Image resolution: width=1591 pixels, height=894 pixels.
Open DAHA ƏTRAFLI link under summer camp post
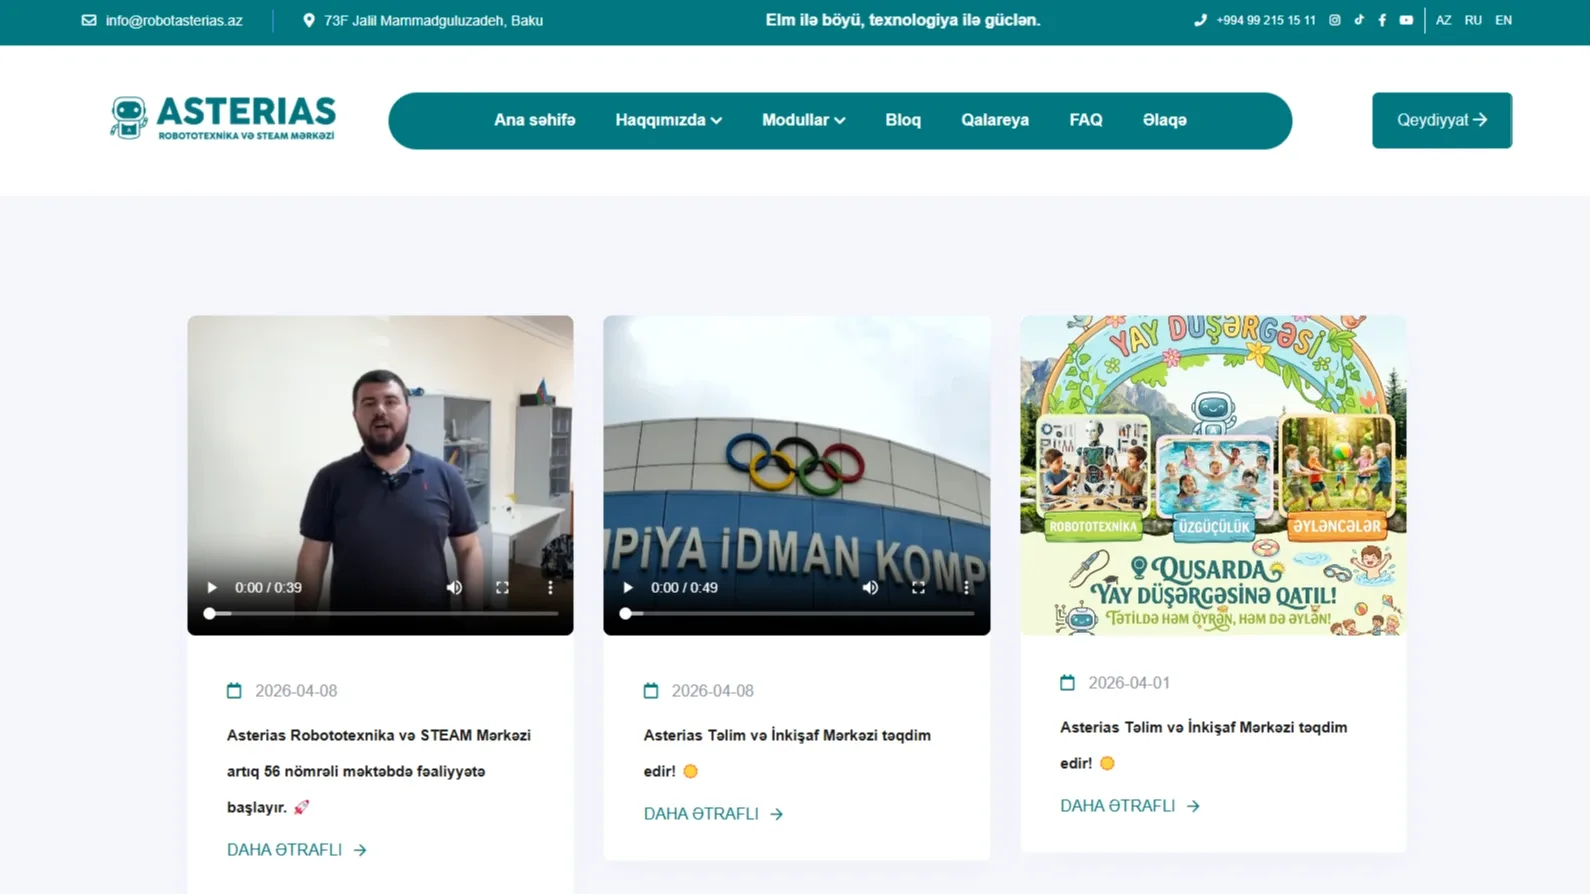[x=1129, y=806]
